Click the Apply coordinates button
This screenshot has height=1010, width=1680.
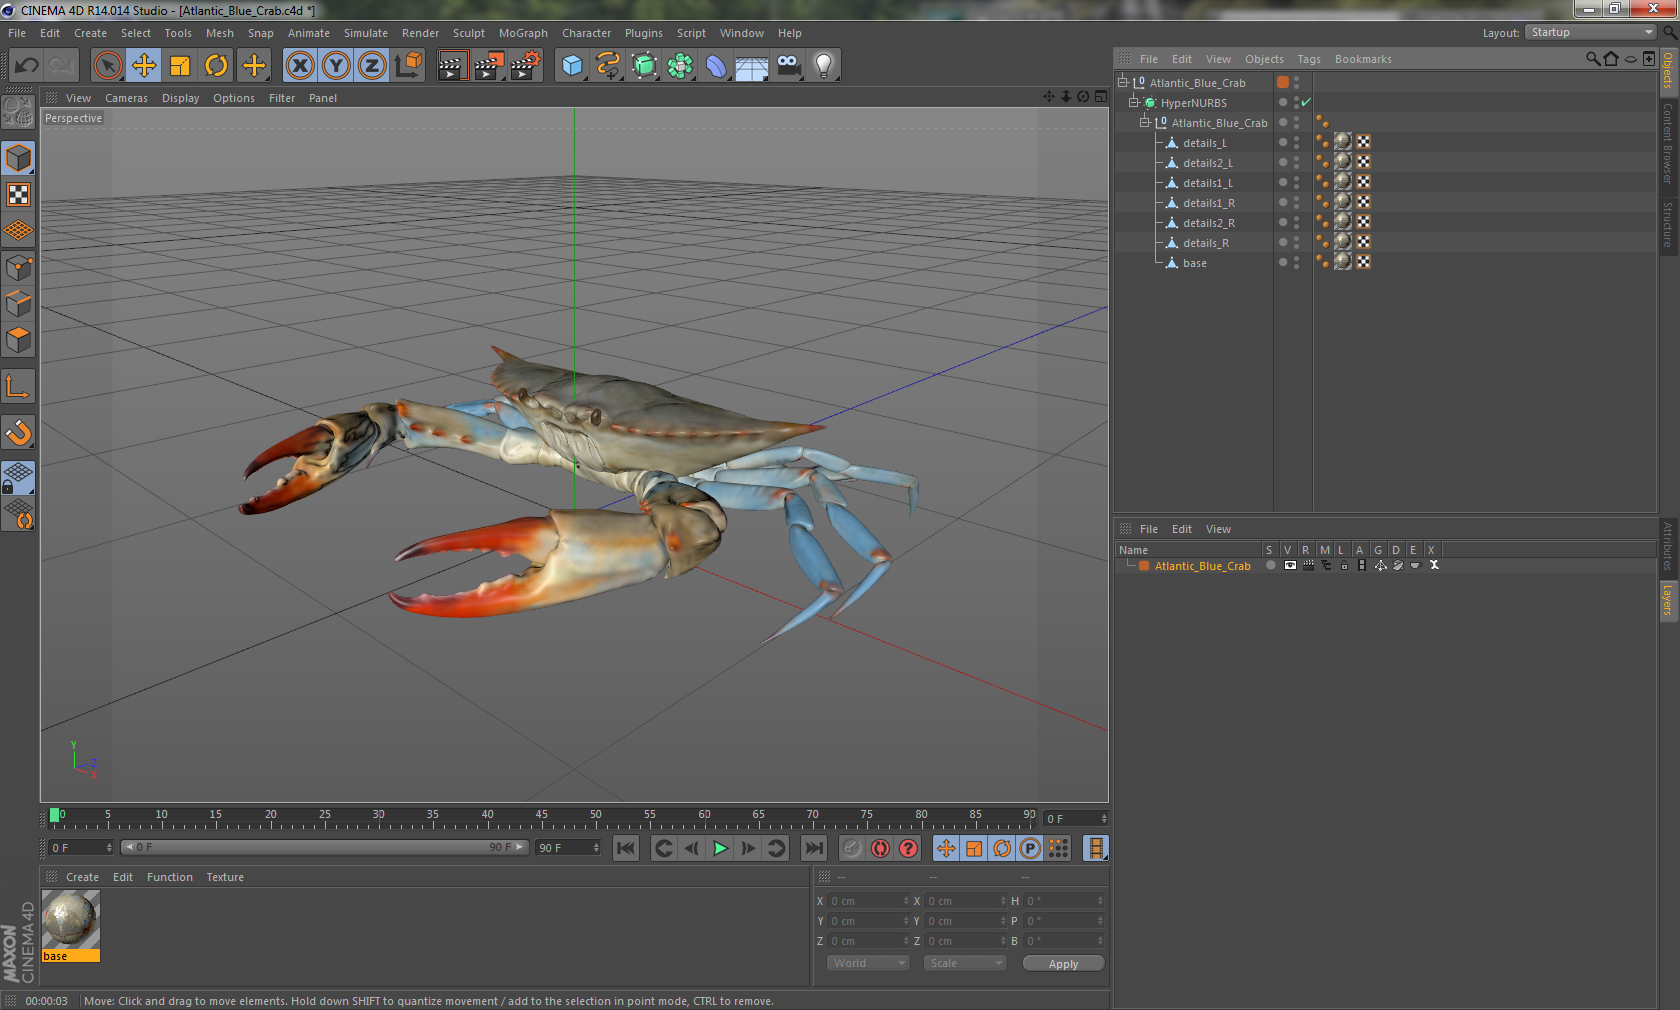click(x=1064, y=964)
